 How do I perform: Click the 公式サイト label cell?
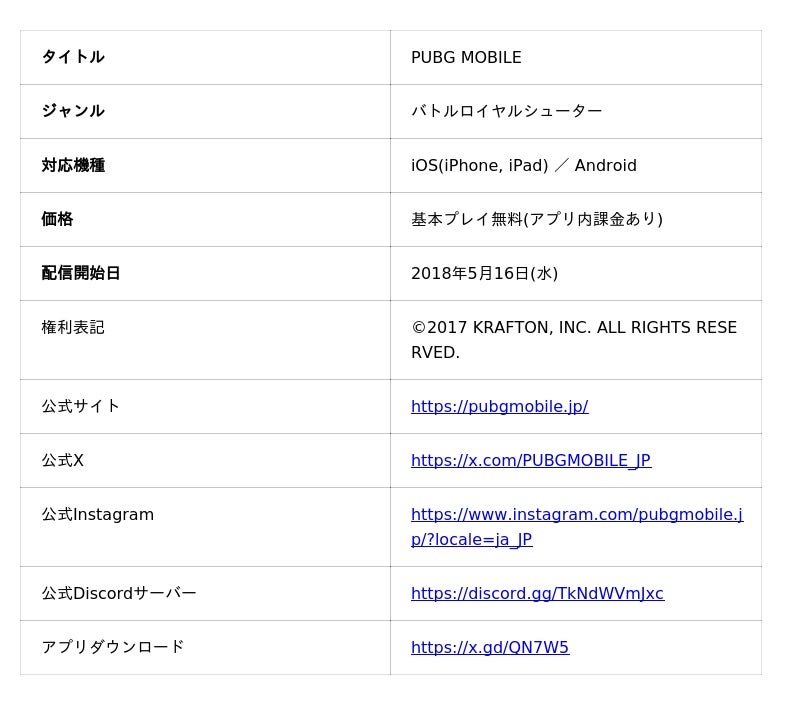(81, 406)
